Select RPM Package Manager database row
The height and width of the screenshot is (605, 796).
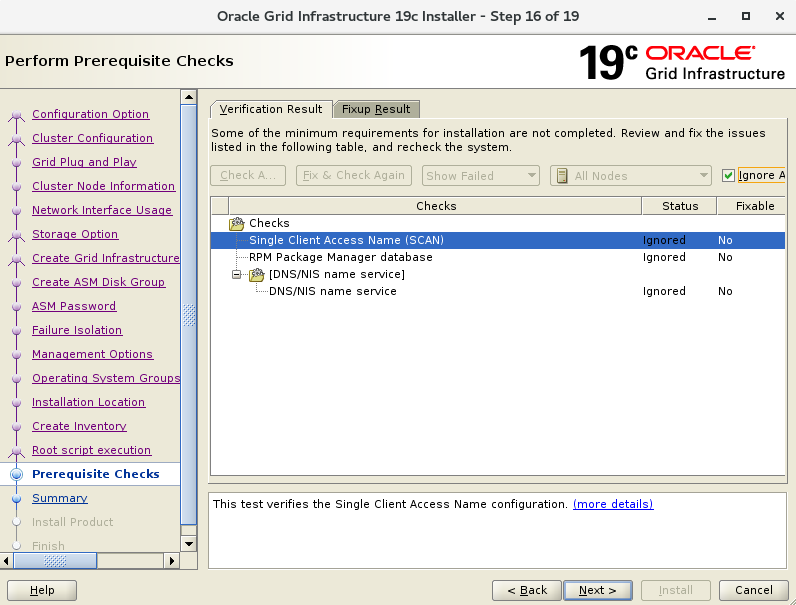498,257
